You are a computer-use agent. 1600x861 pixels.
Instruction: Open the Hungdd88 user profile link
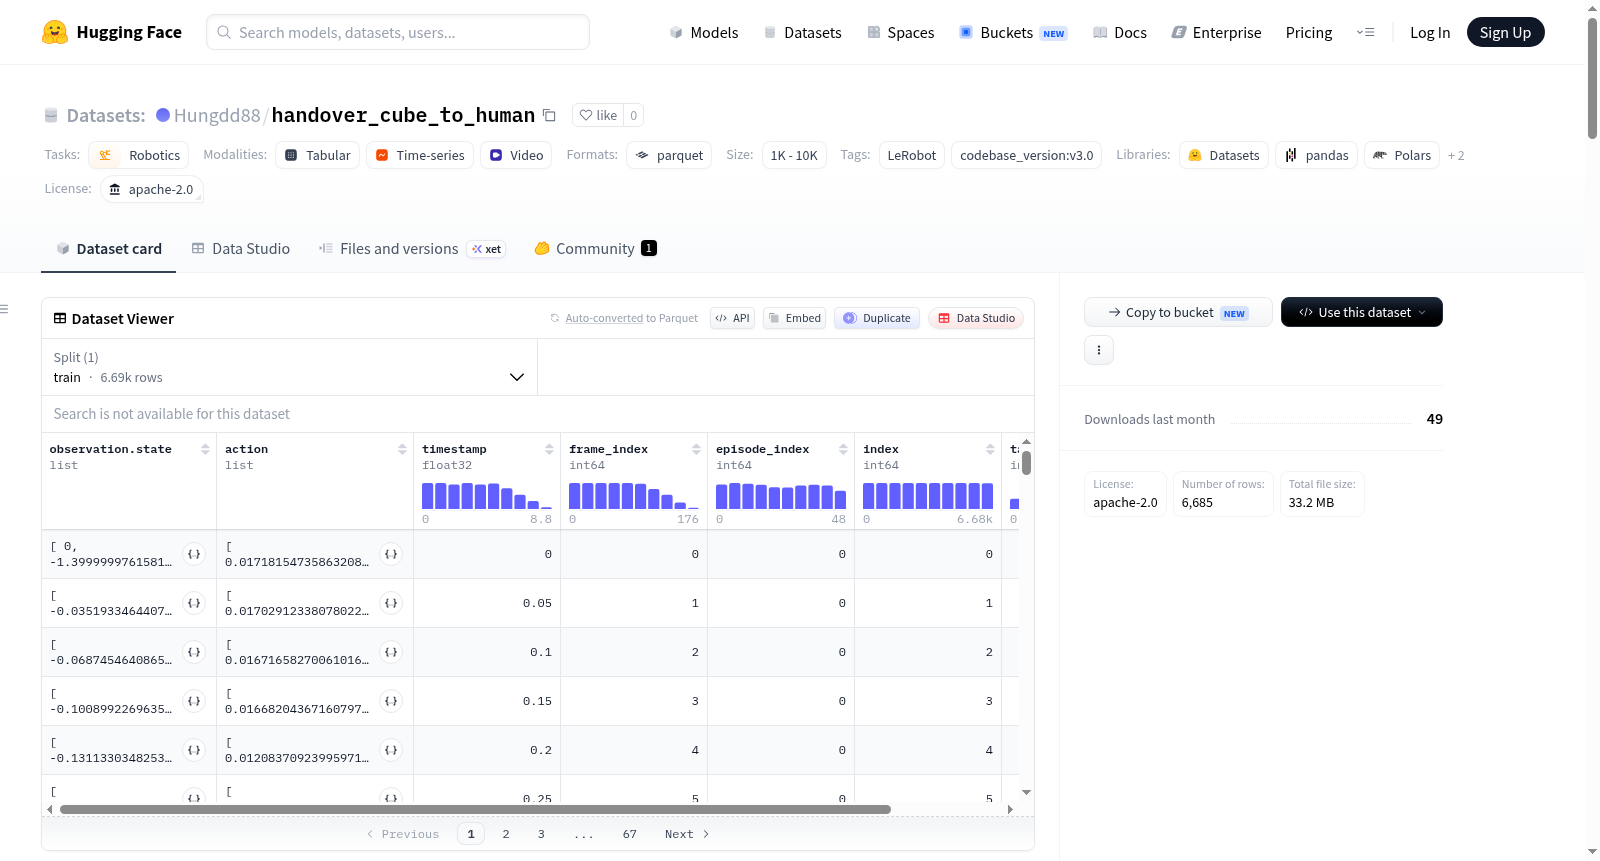pos(217,115)
